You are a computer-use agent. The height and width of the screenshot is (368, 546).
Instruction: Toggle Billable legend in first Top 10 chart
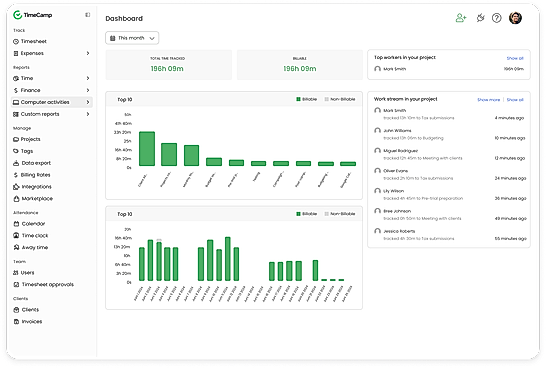tap(306, 99)
